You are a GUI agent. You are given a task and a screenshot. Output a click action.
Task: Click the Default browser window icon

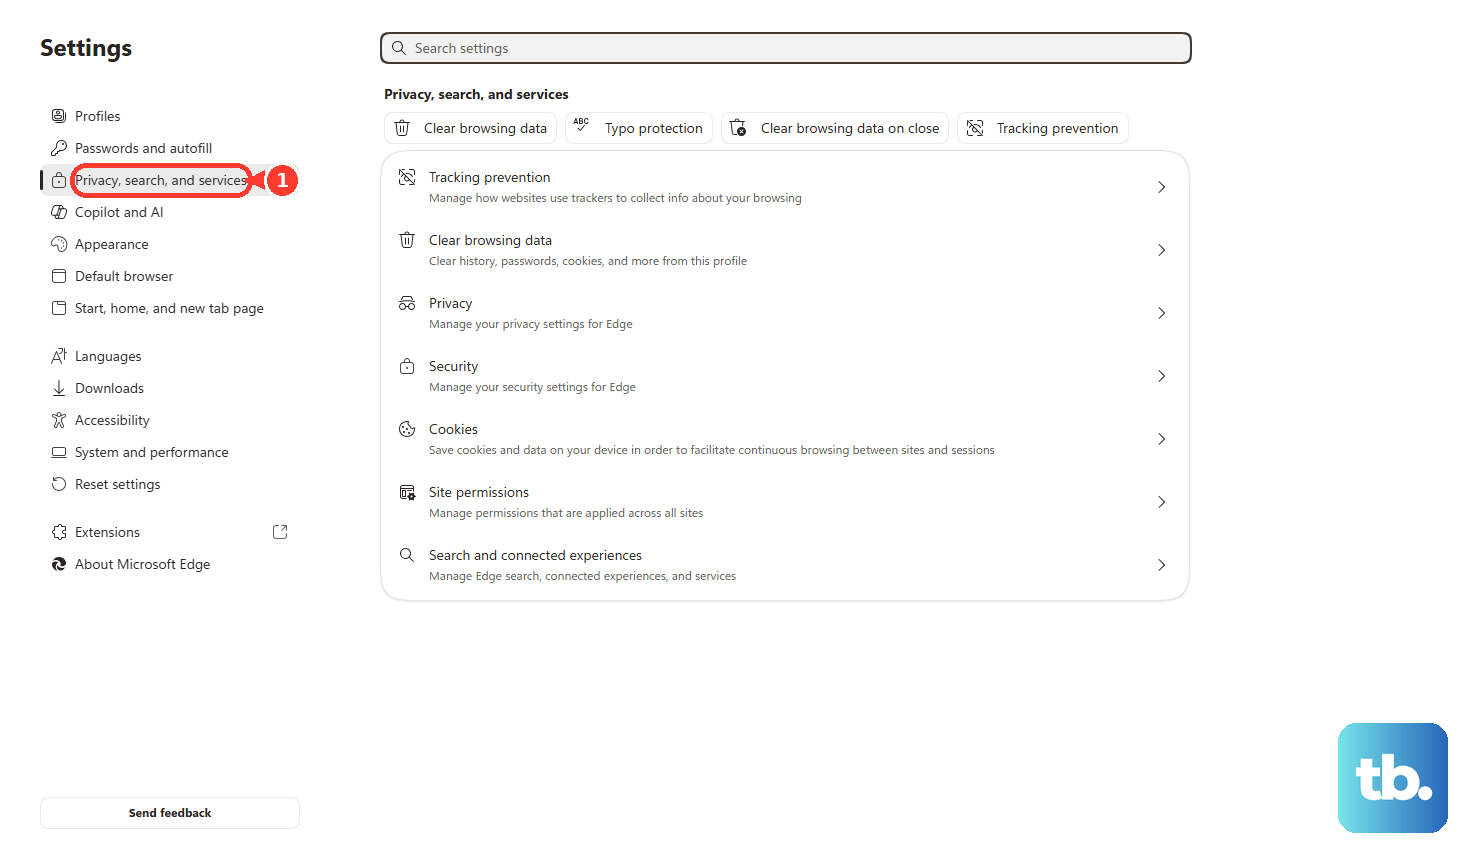pyautogui.click(x=59, y=276)
